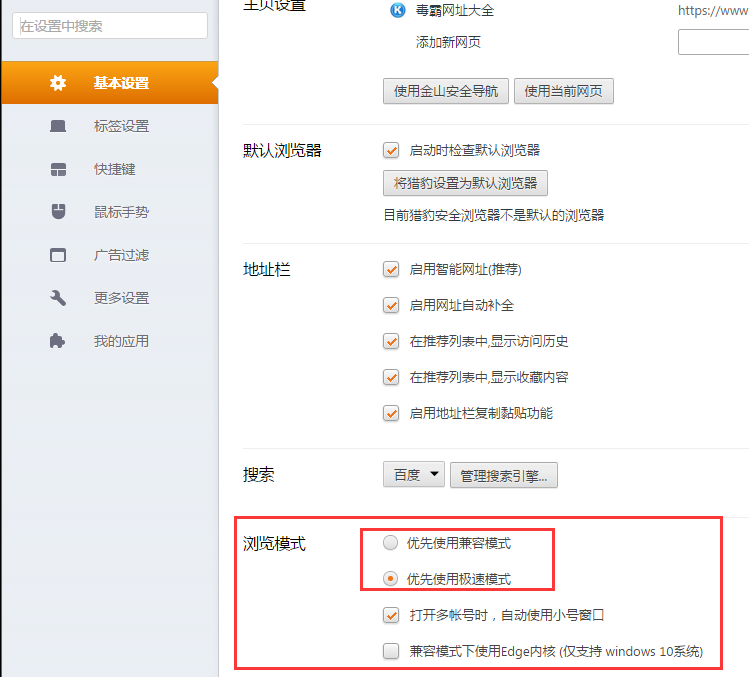Image resolution: width=749 pixels, height=677 pixels.
Task: Open the 百度 search engine dropdown
Action: click(x=413, y=475)
